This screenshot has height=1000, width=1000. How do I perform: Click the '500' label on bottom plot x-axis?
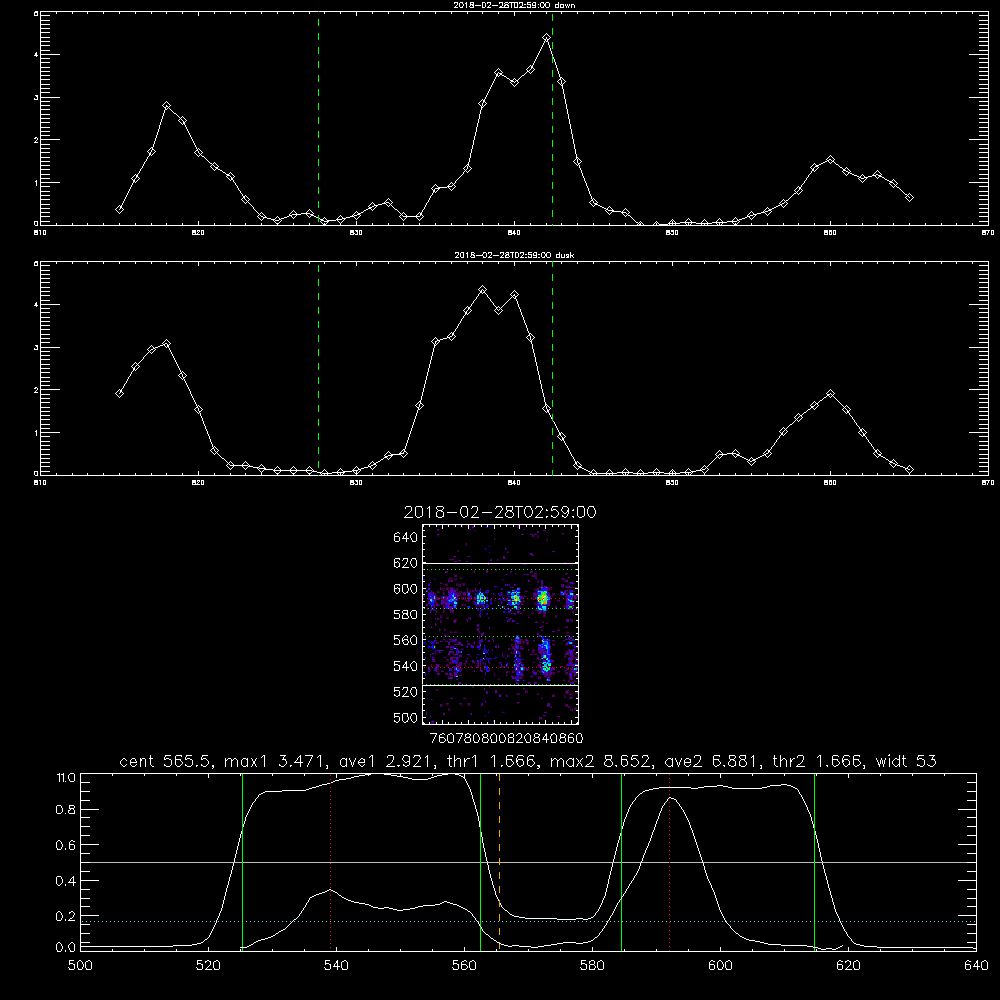pyautogui.click(x=80, y=966)
